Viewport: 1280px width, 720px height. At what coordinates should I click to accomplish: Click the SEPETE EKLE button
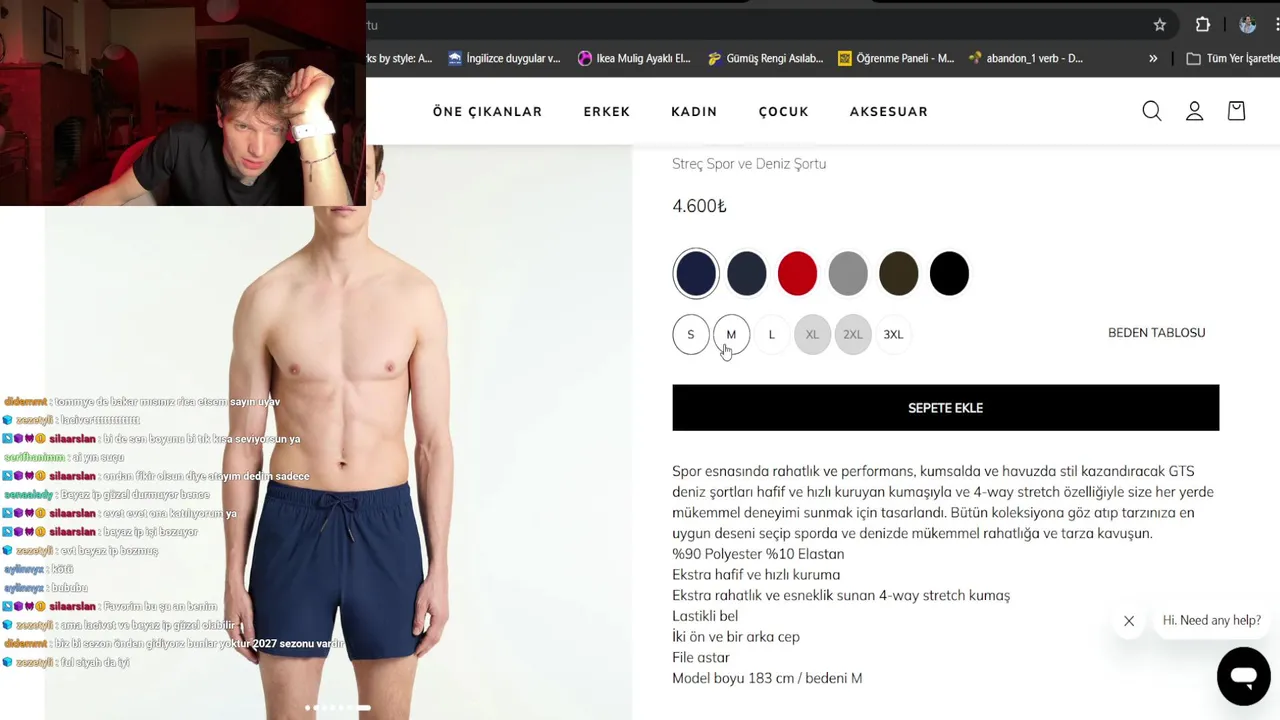[x=945, y=408]
